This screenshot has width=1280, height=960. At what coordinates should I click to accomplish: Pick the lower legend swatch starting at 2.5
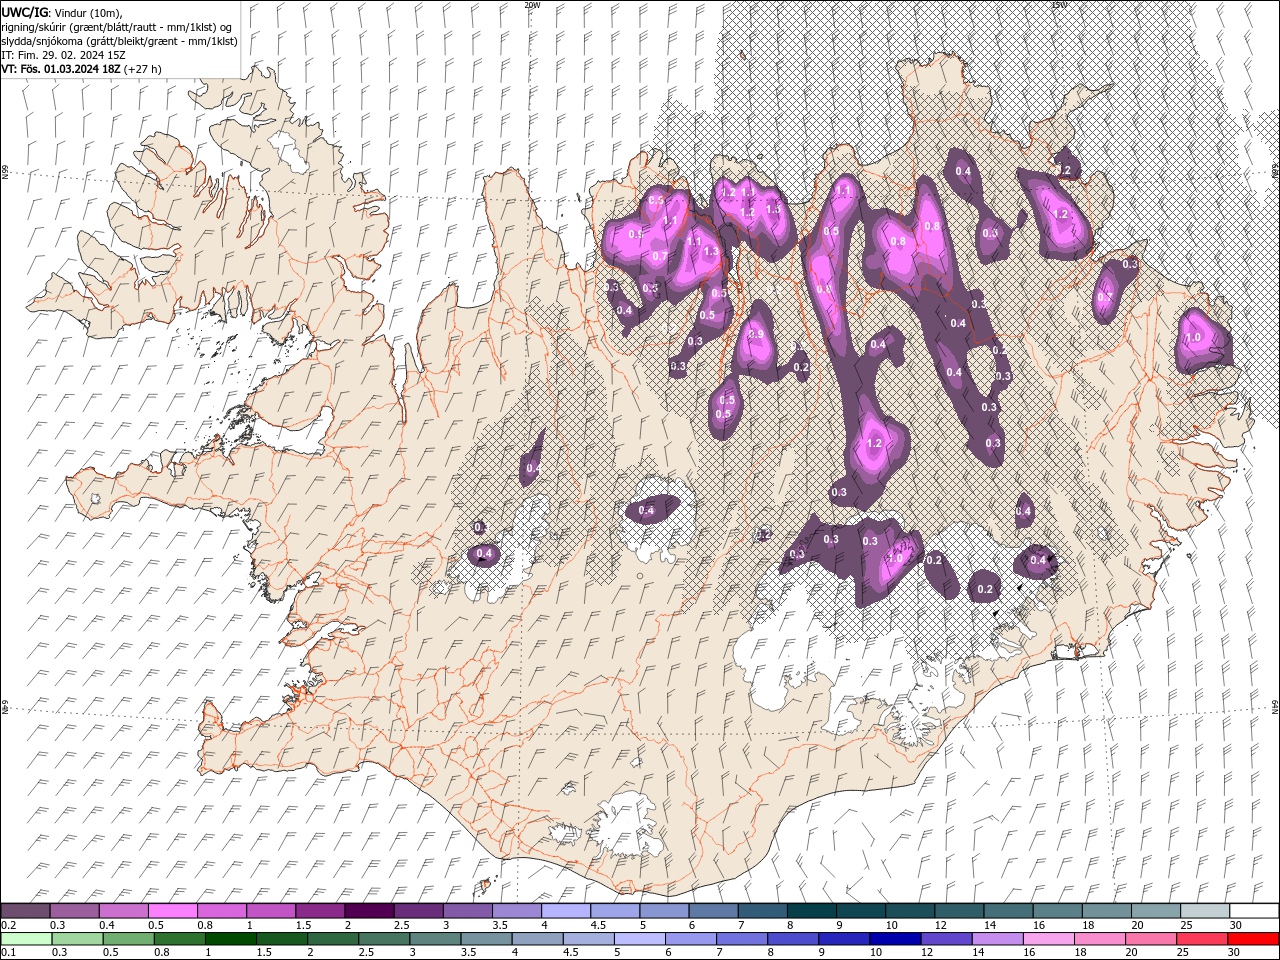click(384, 939)
